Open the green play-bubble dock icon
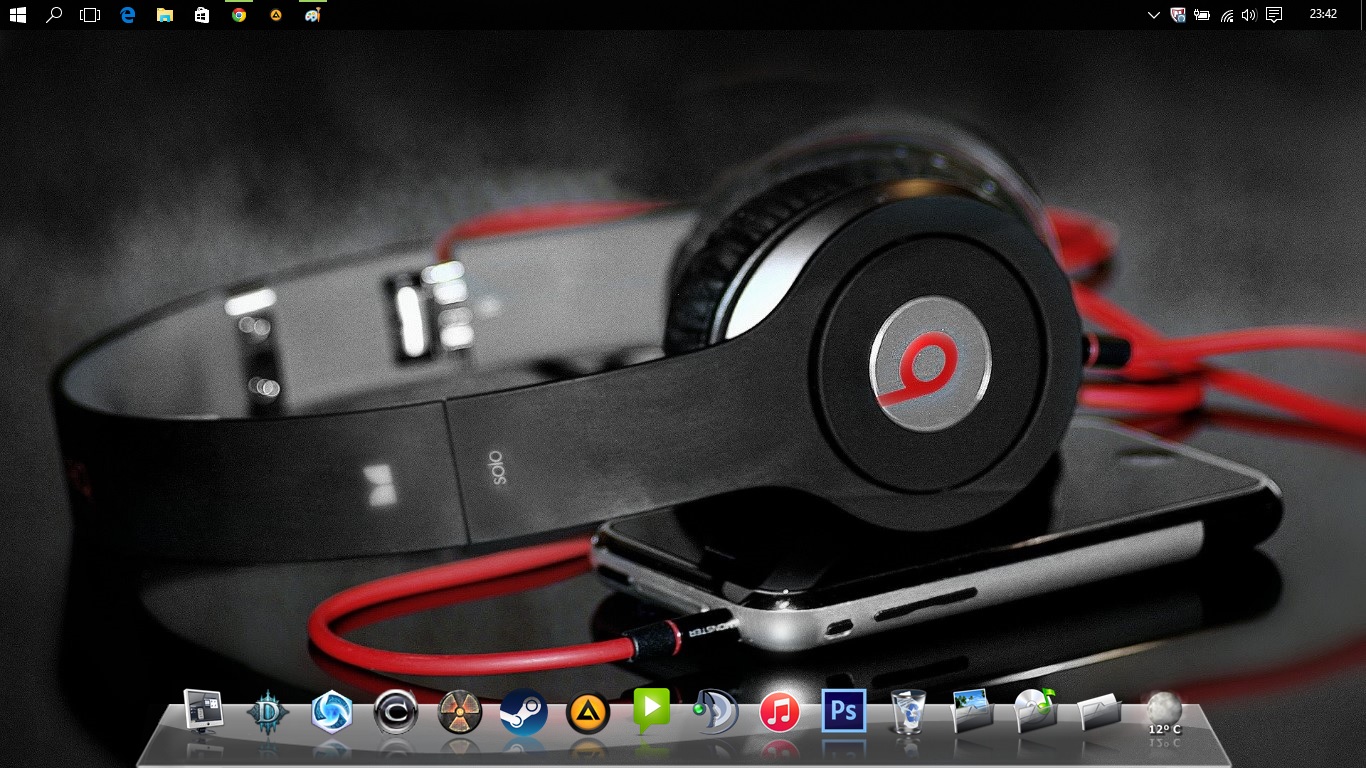Viewport: 1366px width, 768px height. [x=652, y=711]
